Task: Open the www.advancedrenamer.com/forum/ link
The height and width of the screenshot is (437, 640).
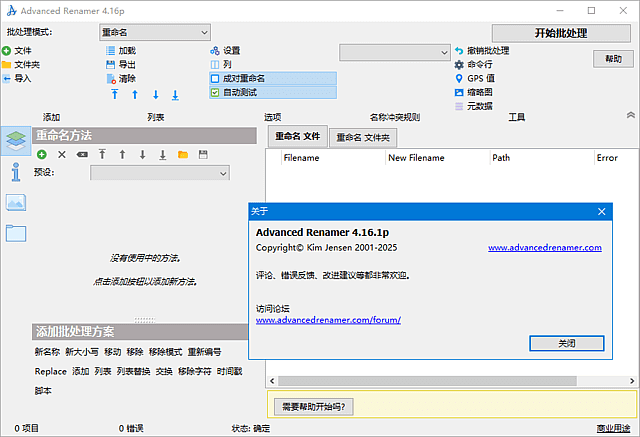Action: pyautogui.click(x=328, y=320)
